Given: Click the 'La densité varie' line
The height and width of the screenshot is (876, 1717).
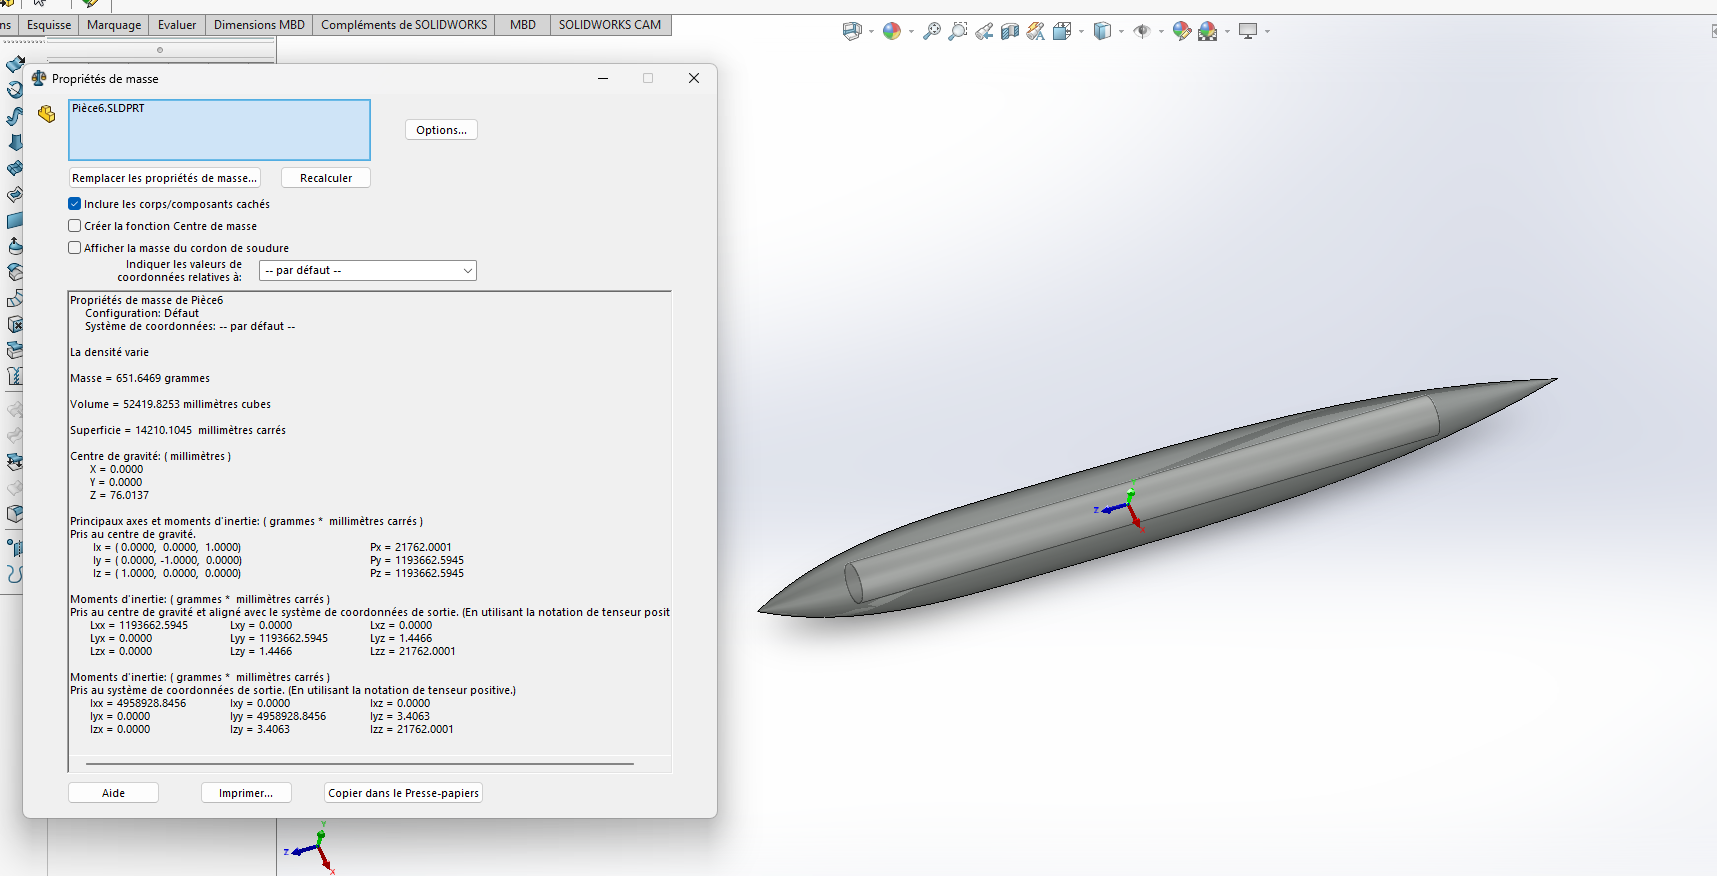Looking at the screenshot, I should pos(109,352).
